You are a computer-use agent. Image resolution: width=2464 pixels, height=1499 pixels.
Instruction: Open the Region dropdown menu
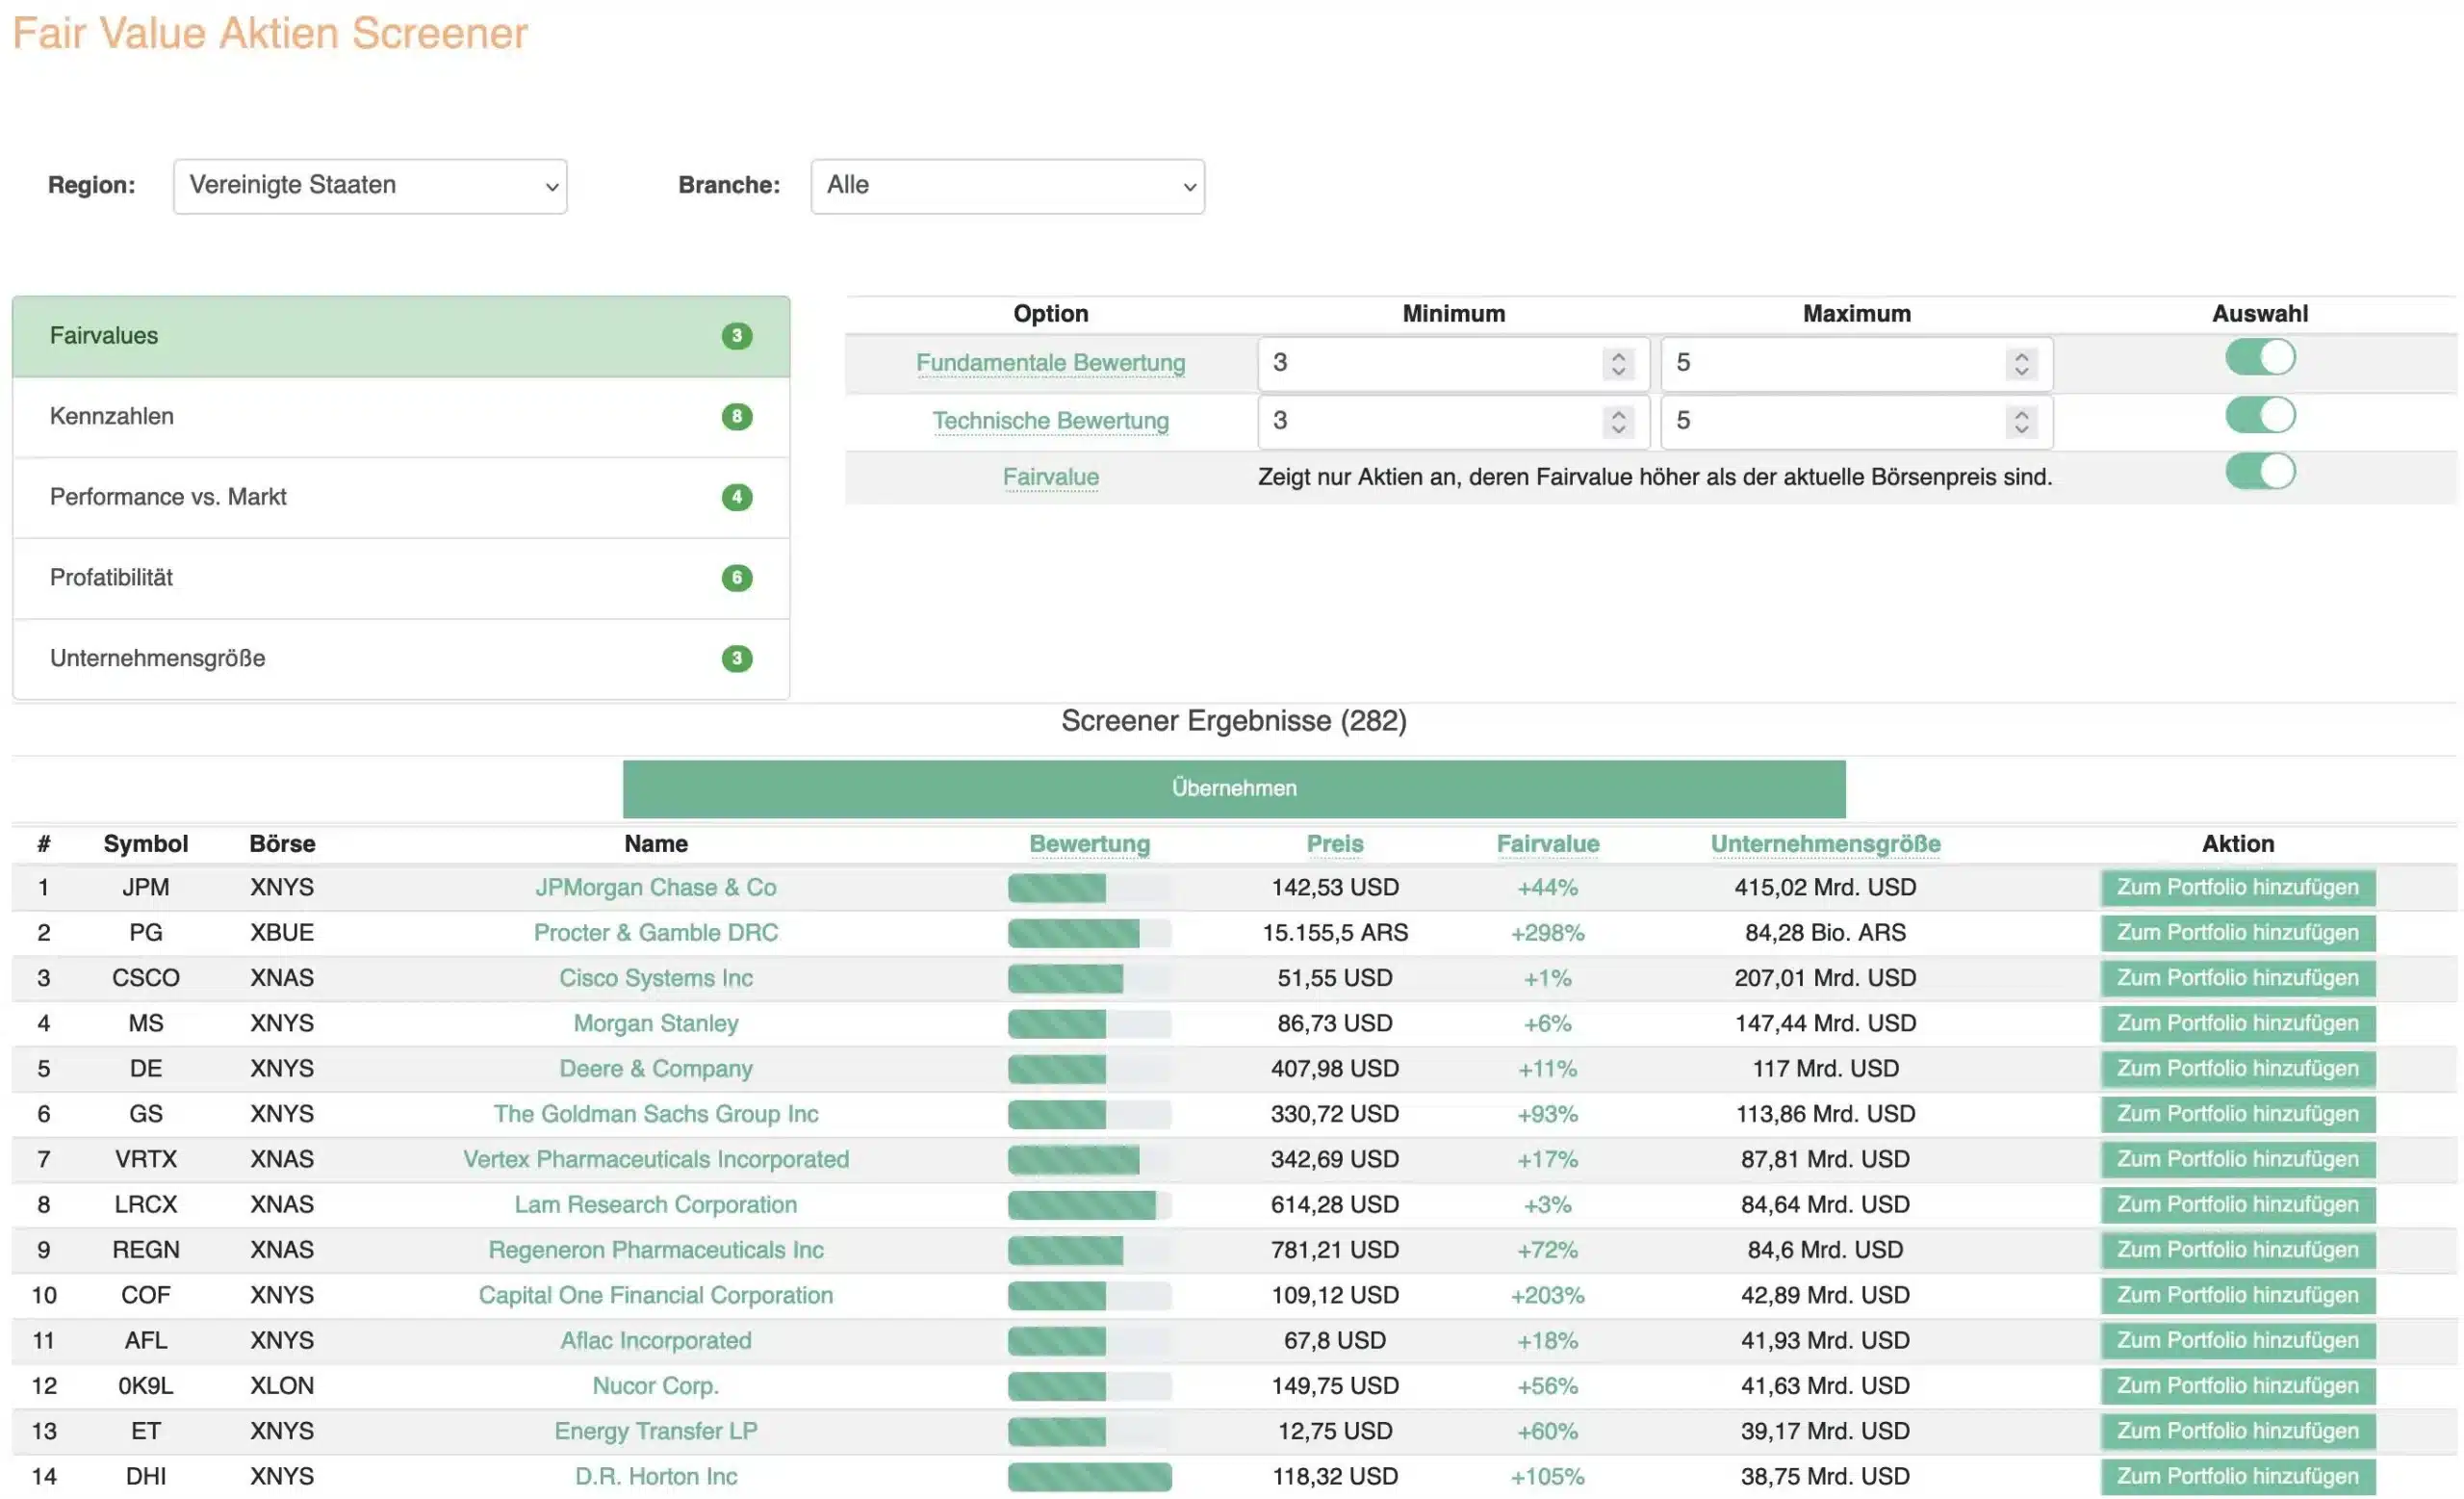click(370, 183)
